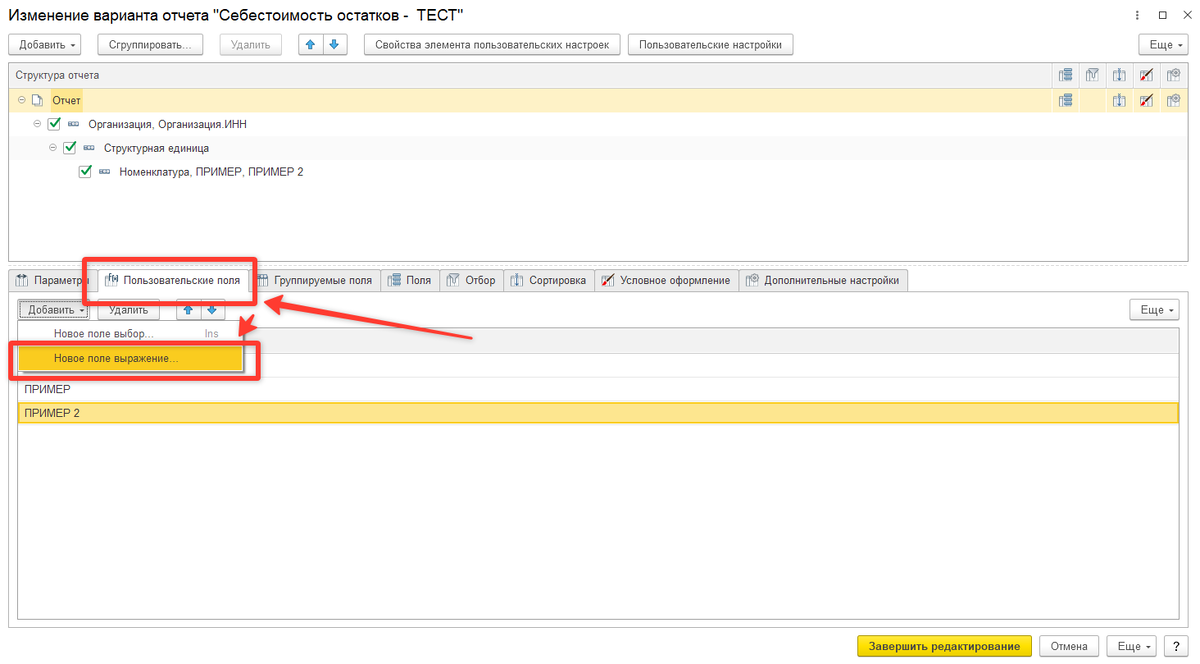Open the bottom Еще dropdown near Отмена
This screenshot has width=1200, height=664.
click(1133, 646)
